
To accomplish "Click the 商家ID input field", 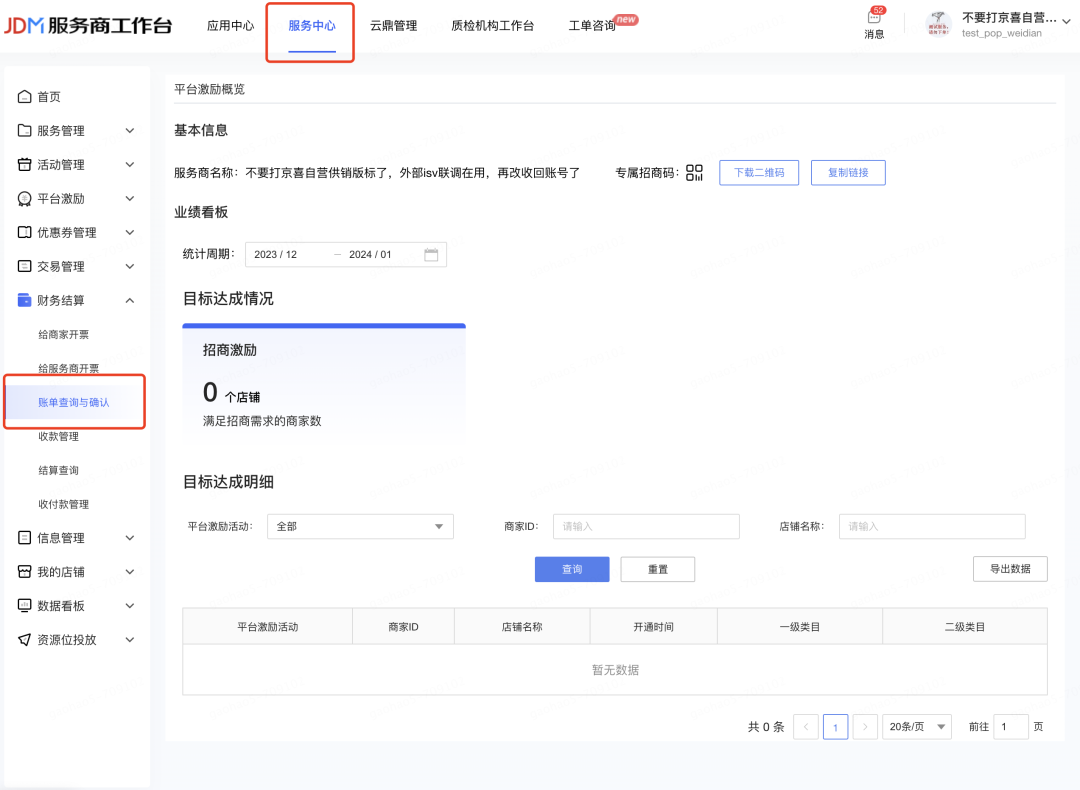I will coord(645,527).
